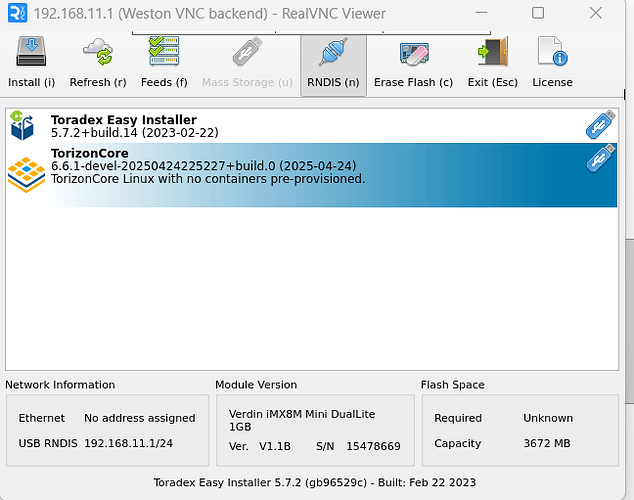
Task: Click USB icon on TorizonCore row
Action: pyautogui.click(x=601, y=158)
